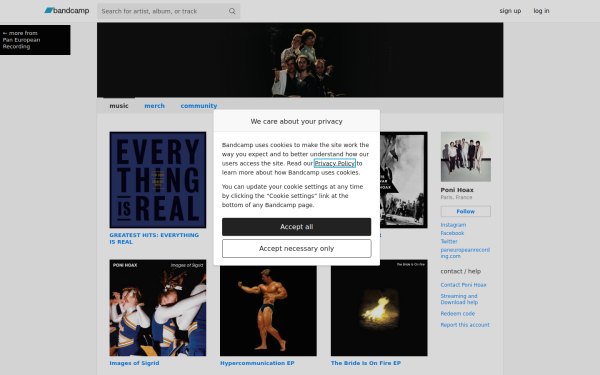Go back to more from Pan European Recording
This screenshot has height=375, width=600.
(35, 40)
